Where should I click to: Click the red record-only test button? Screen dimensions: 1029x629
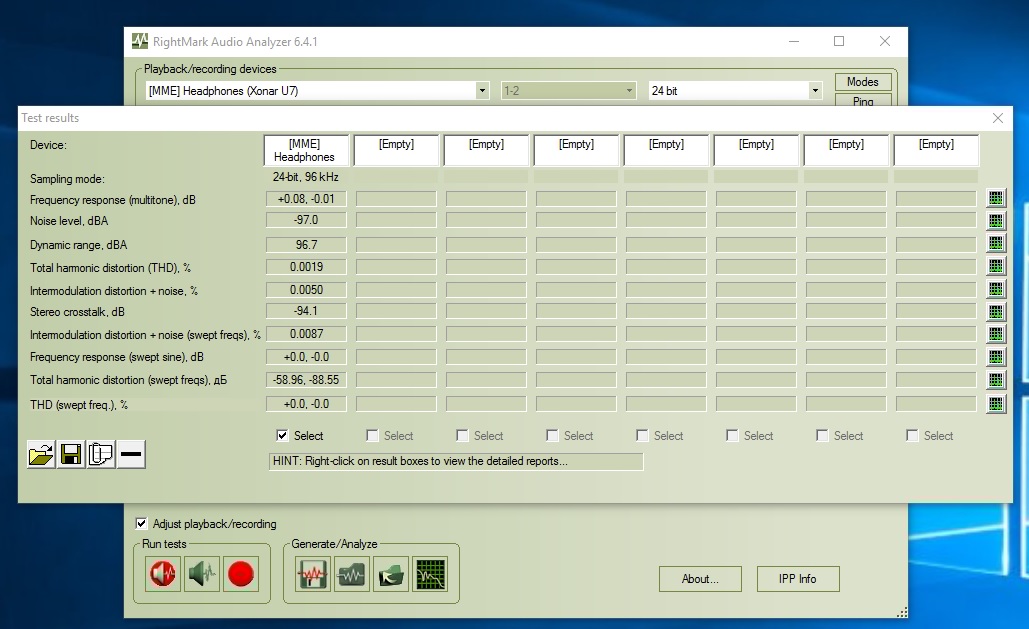point(241,574)
